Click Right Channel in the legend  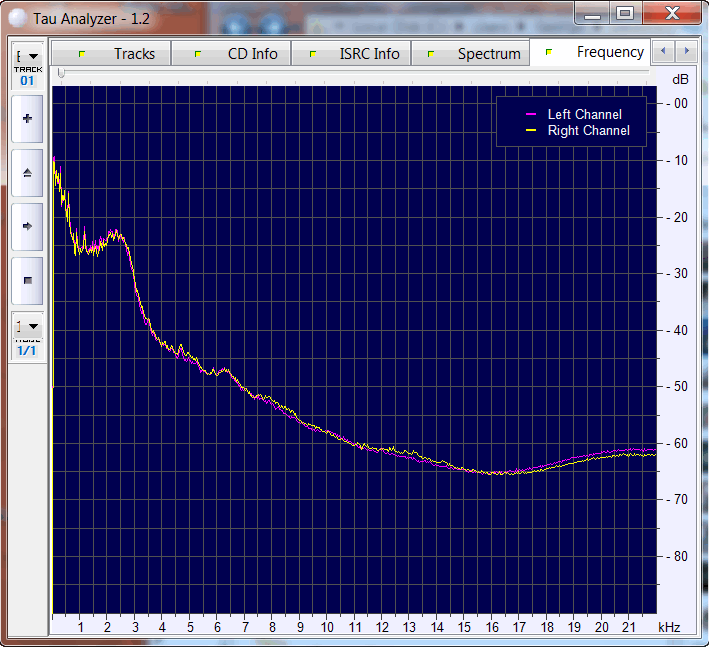click(588, 131)
